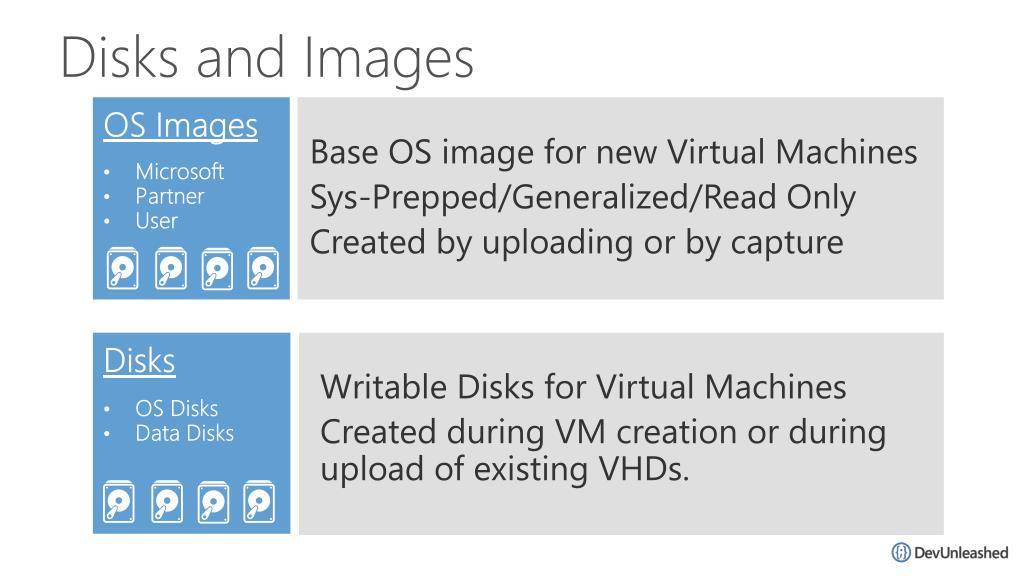This screenshot has height=576, width=1024.
Task: Click the DevUnleashed brand text
Action: (961, 552)
